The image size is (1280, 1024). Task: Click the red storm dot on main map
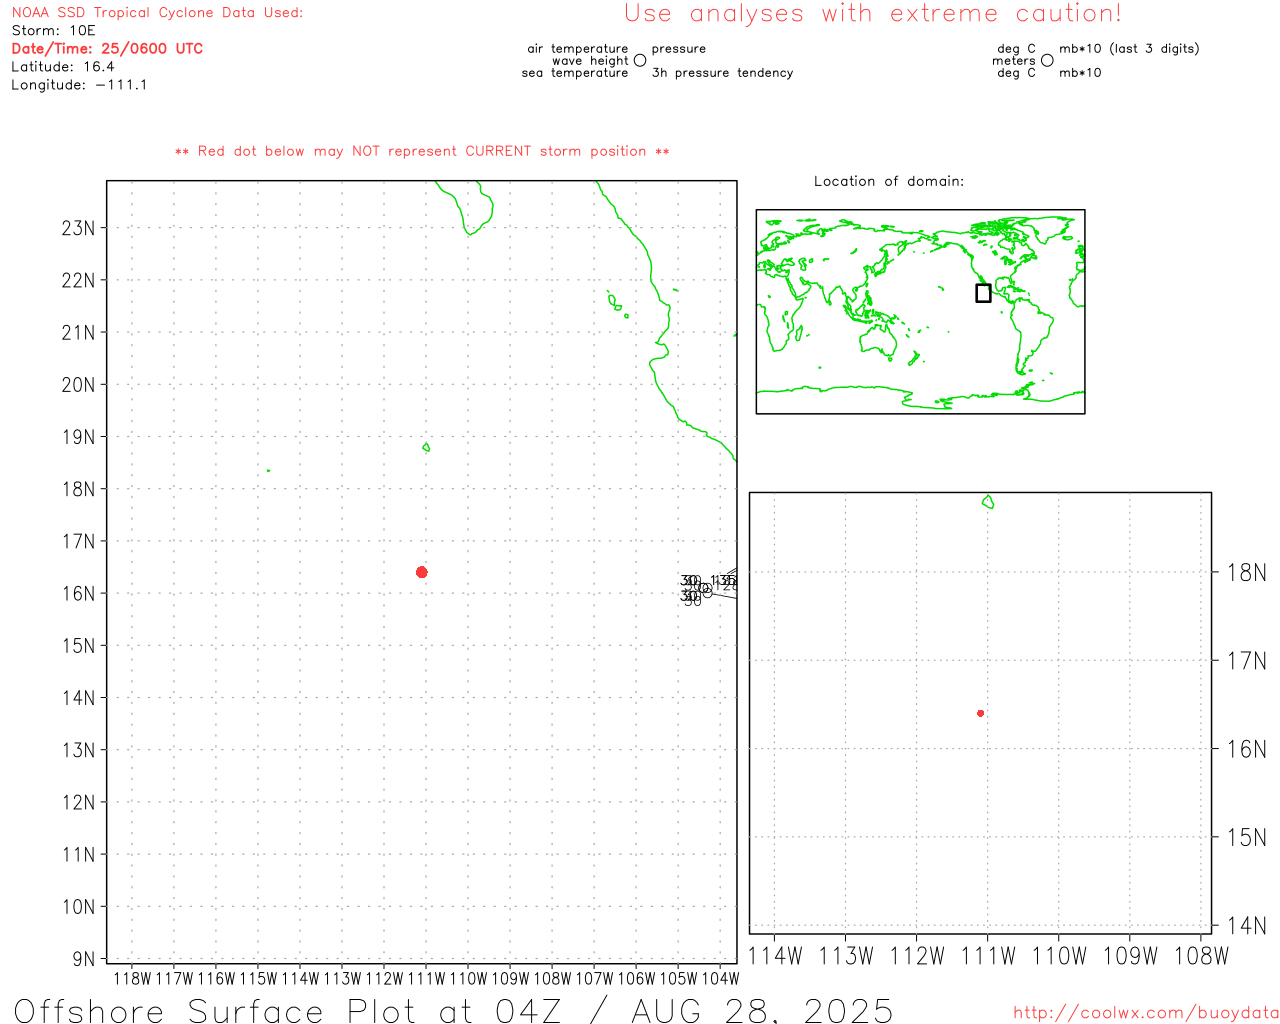tap(422, 572)
